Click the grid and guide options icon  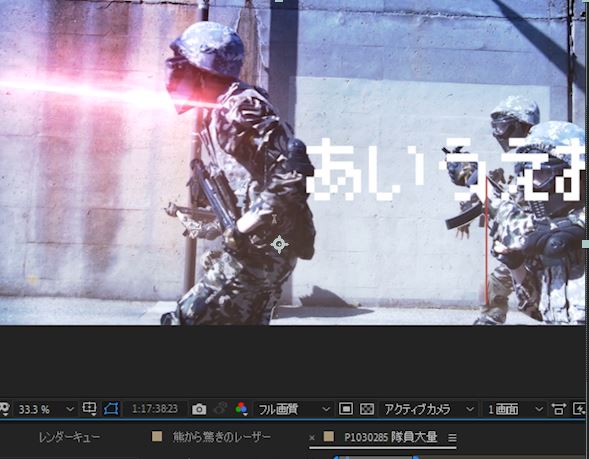(89, 409)
